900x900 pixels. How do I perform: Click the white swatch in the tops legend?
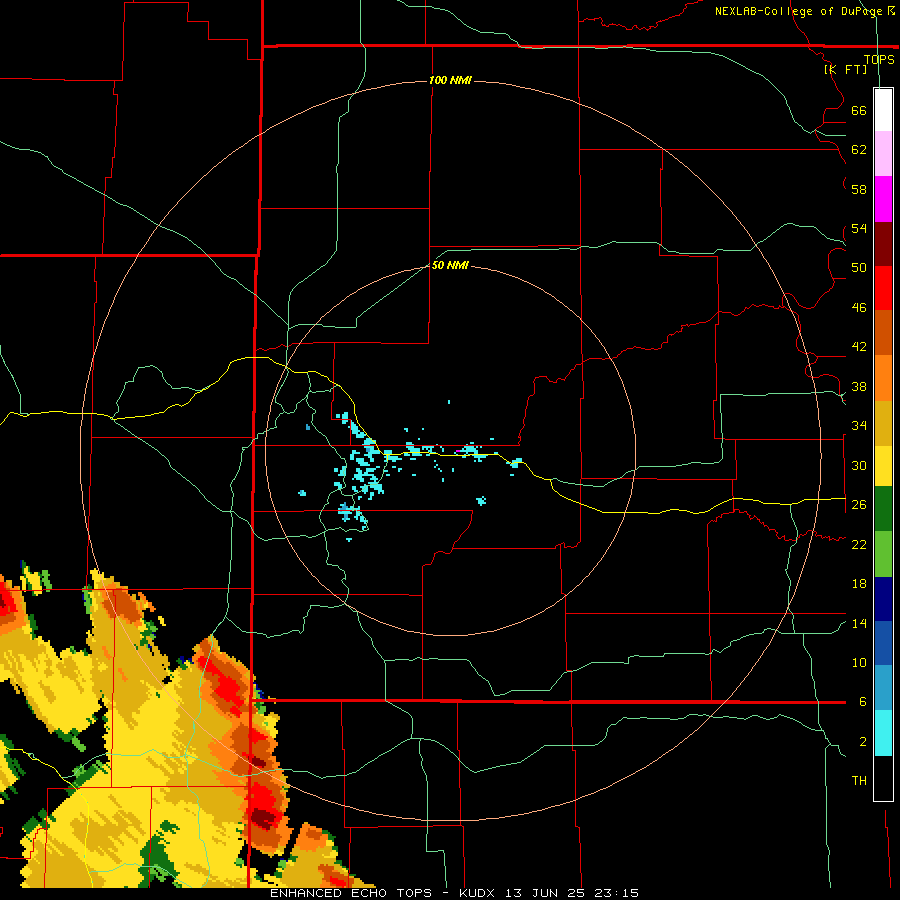[x=883, y=110]
